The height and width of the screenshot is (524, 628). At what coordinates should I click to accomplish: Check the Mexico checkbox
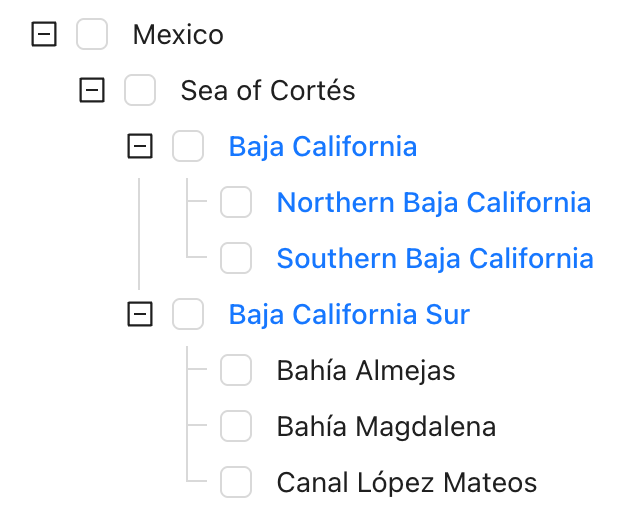point(92,35)
